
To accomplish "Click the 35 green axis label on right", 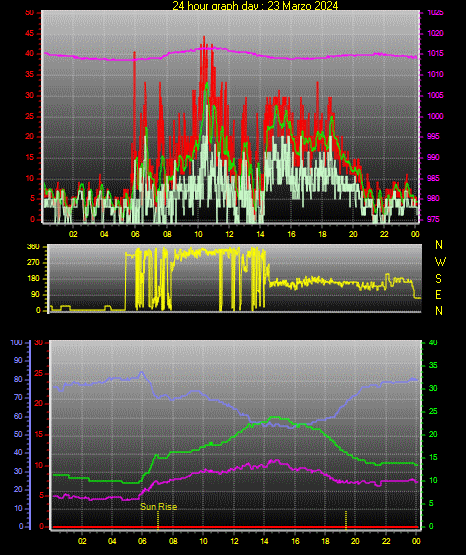I will click(x=433, y=365).
